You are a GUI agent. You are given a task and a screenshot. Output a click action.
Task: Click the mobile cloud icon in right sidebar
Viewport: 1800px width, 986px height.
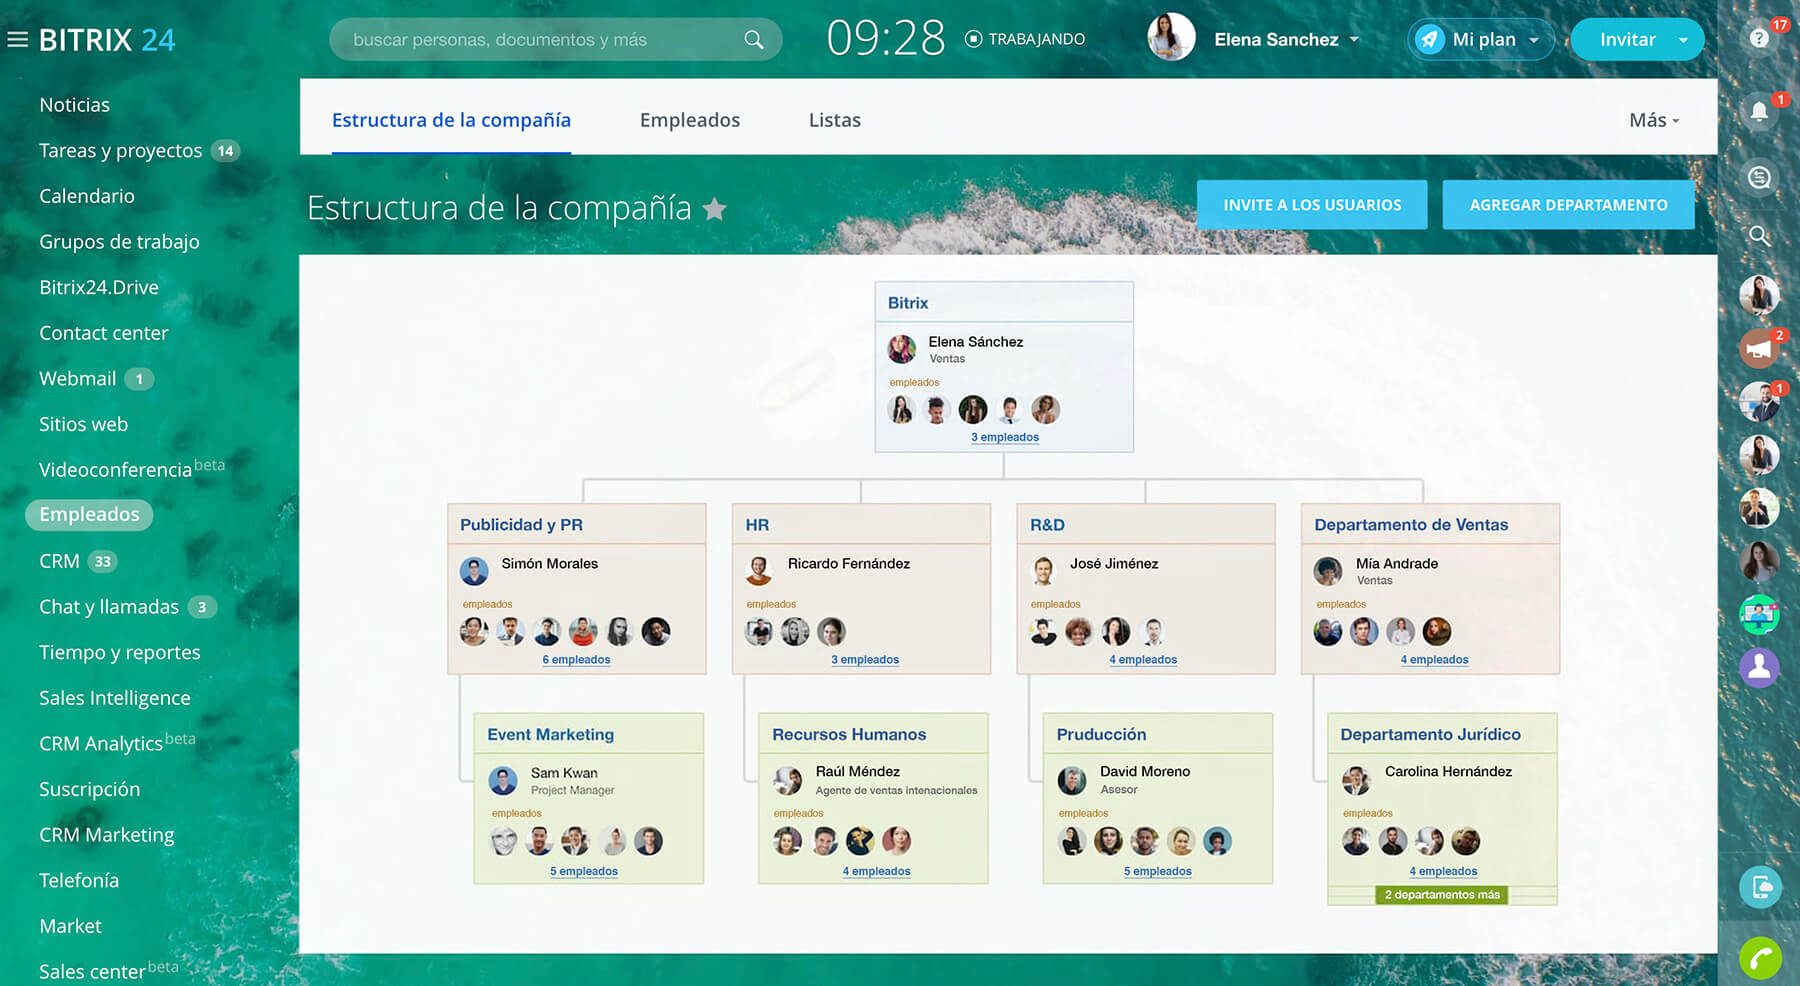[x=1760, y=886]
